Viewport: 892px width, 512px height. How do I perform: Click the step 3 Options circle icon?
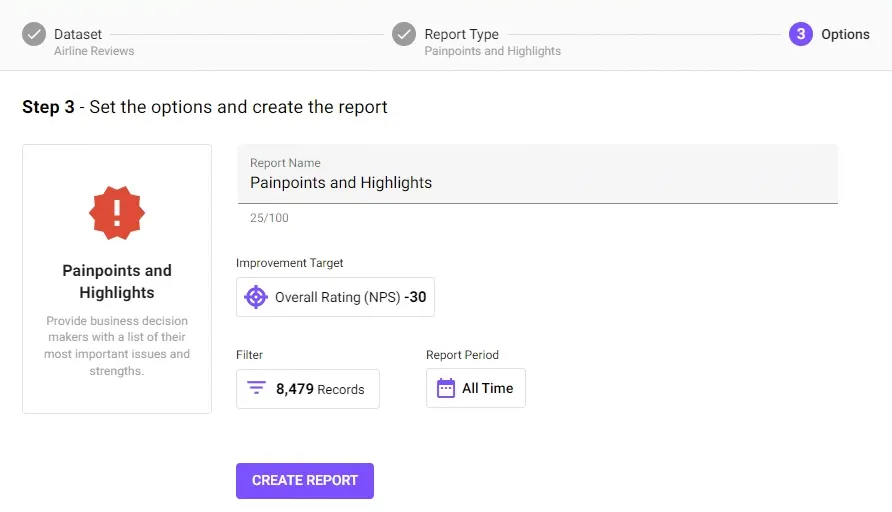click(x=800, y=34)
